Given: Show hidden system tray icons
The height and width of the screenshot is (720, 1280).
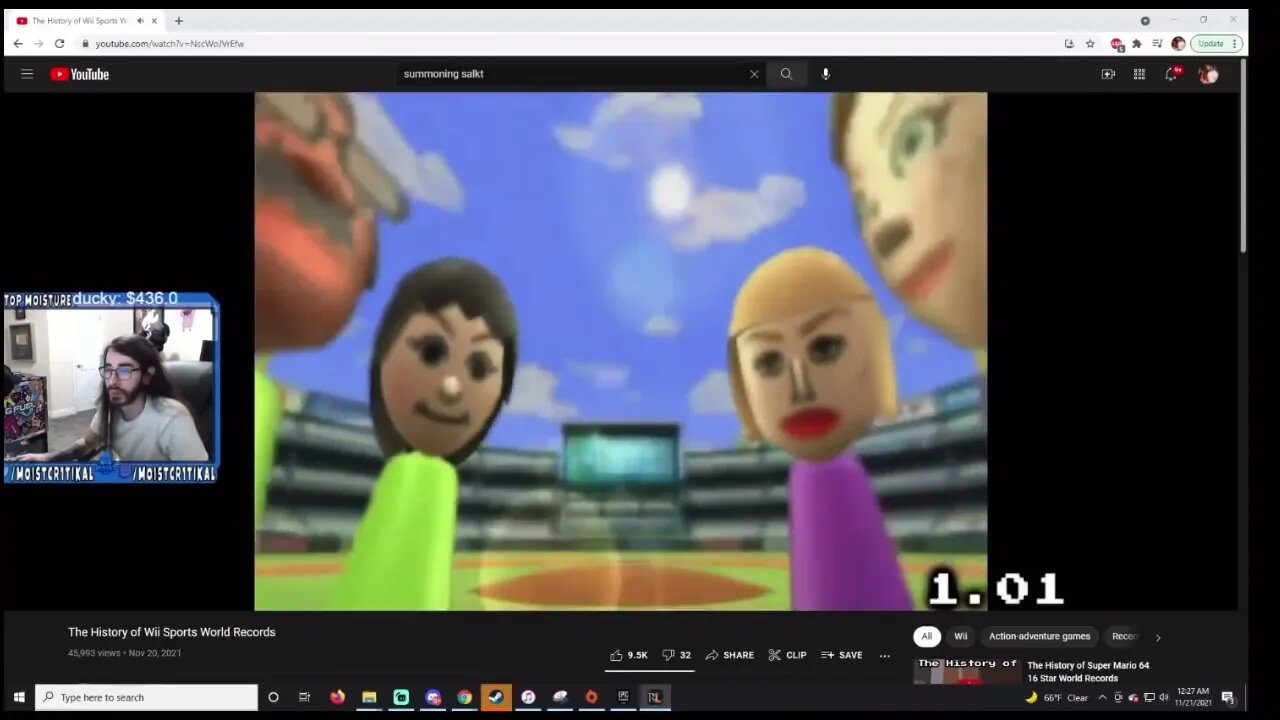Looking at the screenshot, I should [1102, 698].
